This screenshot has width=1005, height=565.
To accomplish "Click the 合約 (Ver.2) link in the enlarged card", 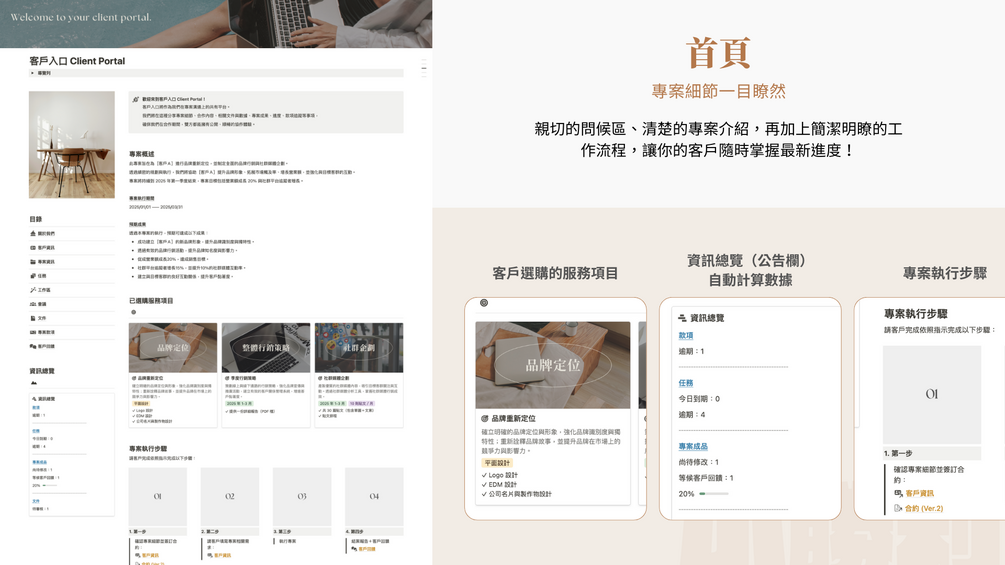I will pyautogui.click(x=924, y=509).
